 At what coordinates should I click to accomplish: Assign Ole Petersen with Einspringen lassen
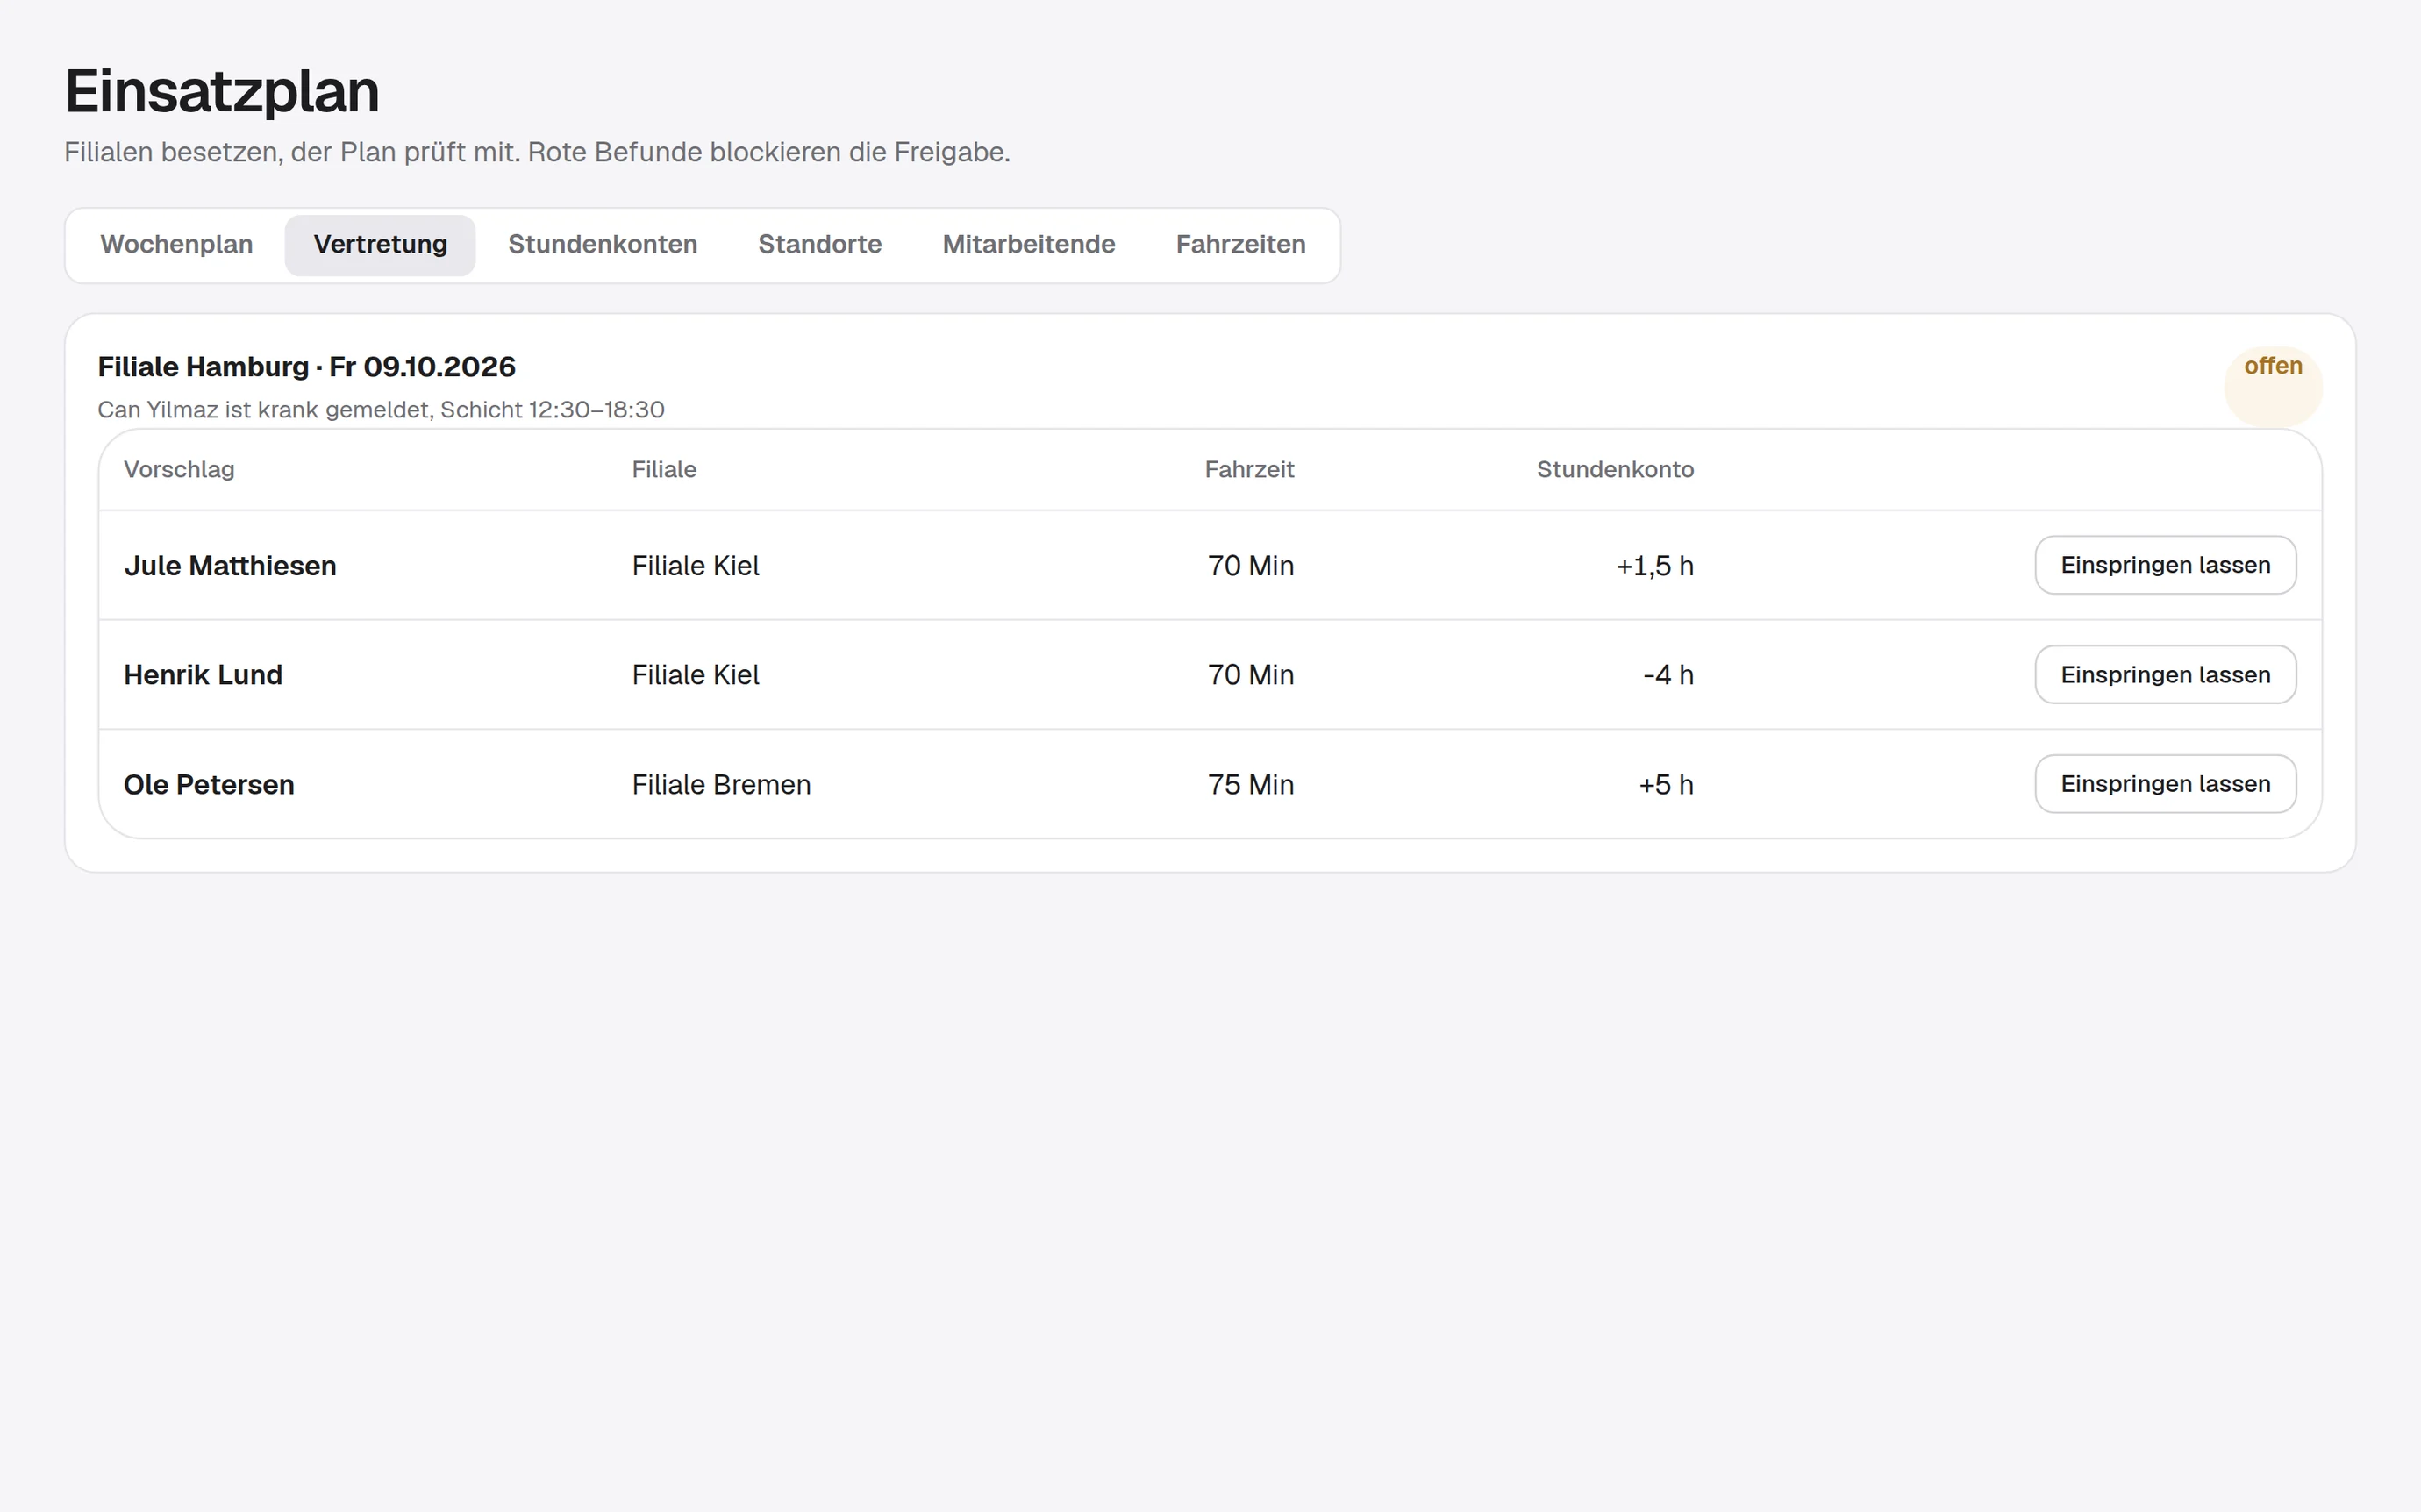2165,784
